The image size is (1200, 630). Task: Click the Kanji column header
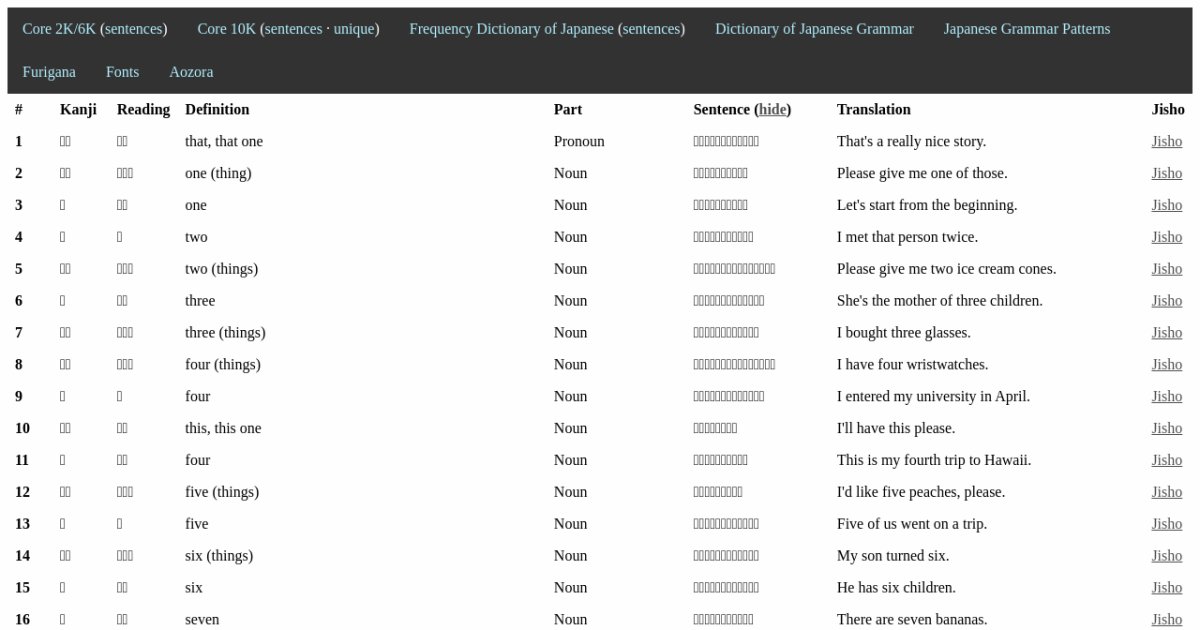pyautogui.click(x=78, y=109)
